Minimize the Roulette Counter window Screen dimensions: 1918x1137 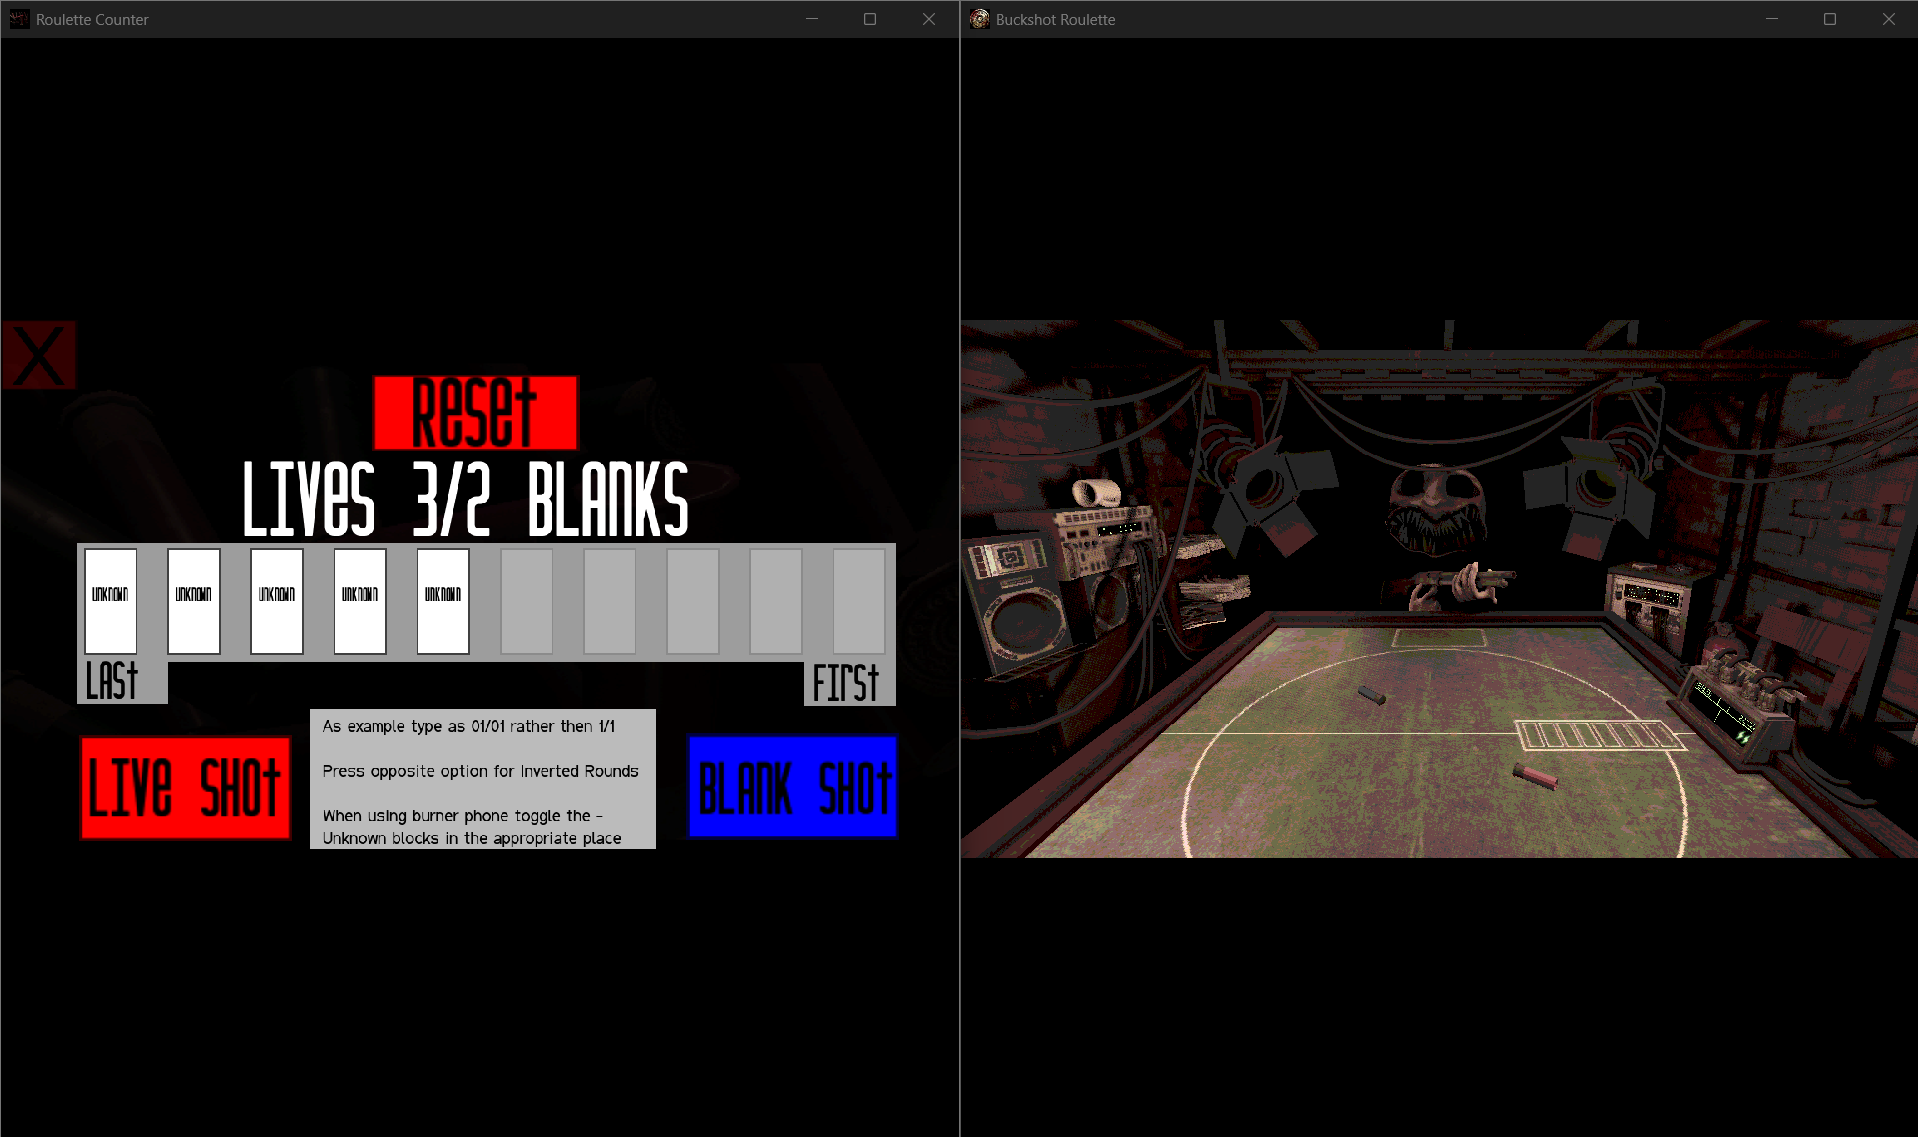812,19
